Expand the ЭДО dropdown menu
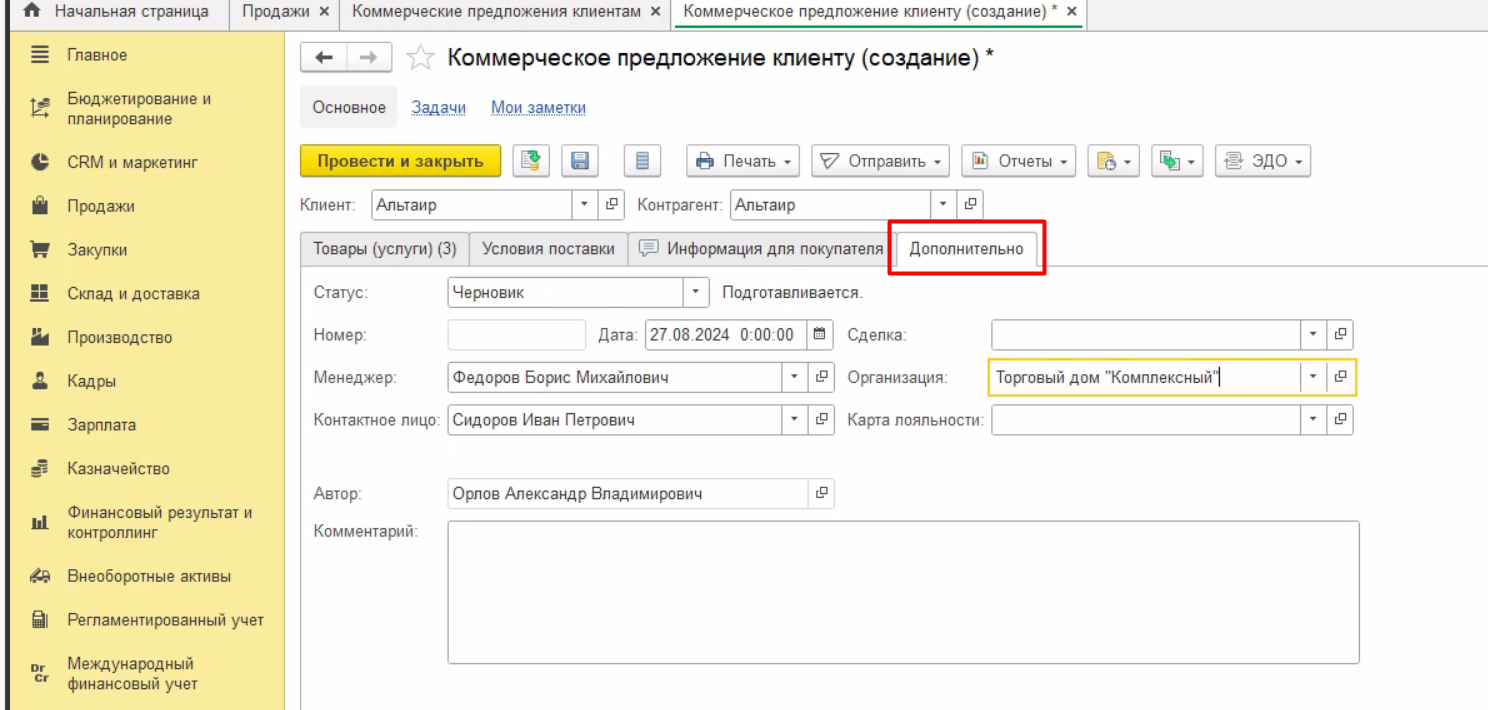The width and height of the screenshot is (1488, 710). (x=1262, y=161)
